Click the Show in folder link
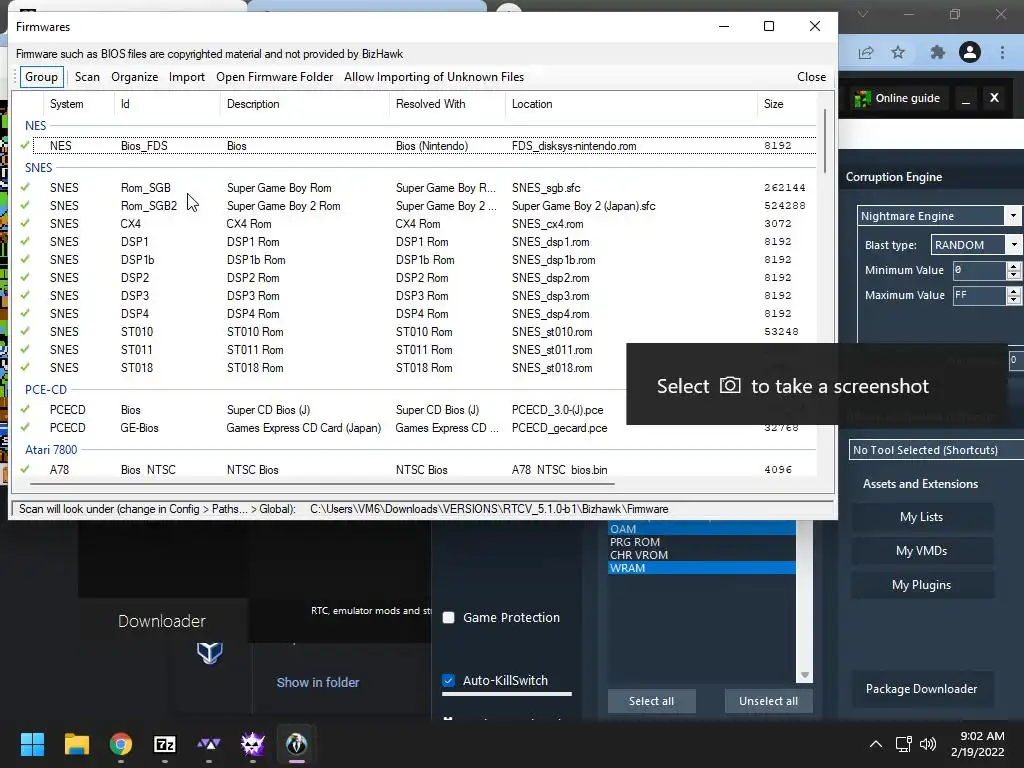The image size is (1024, 768). click(x=318, y=682)
